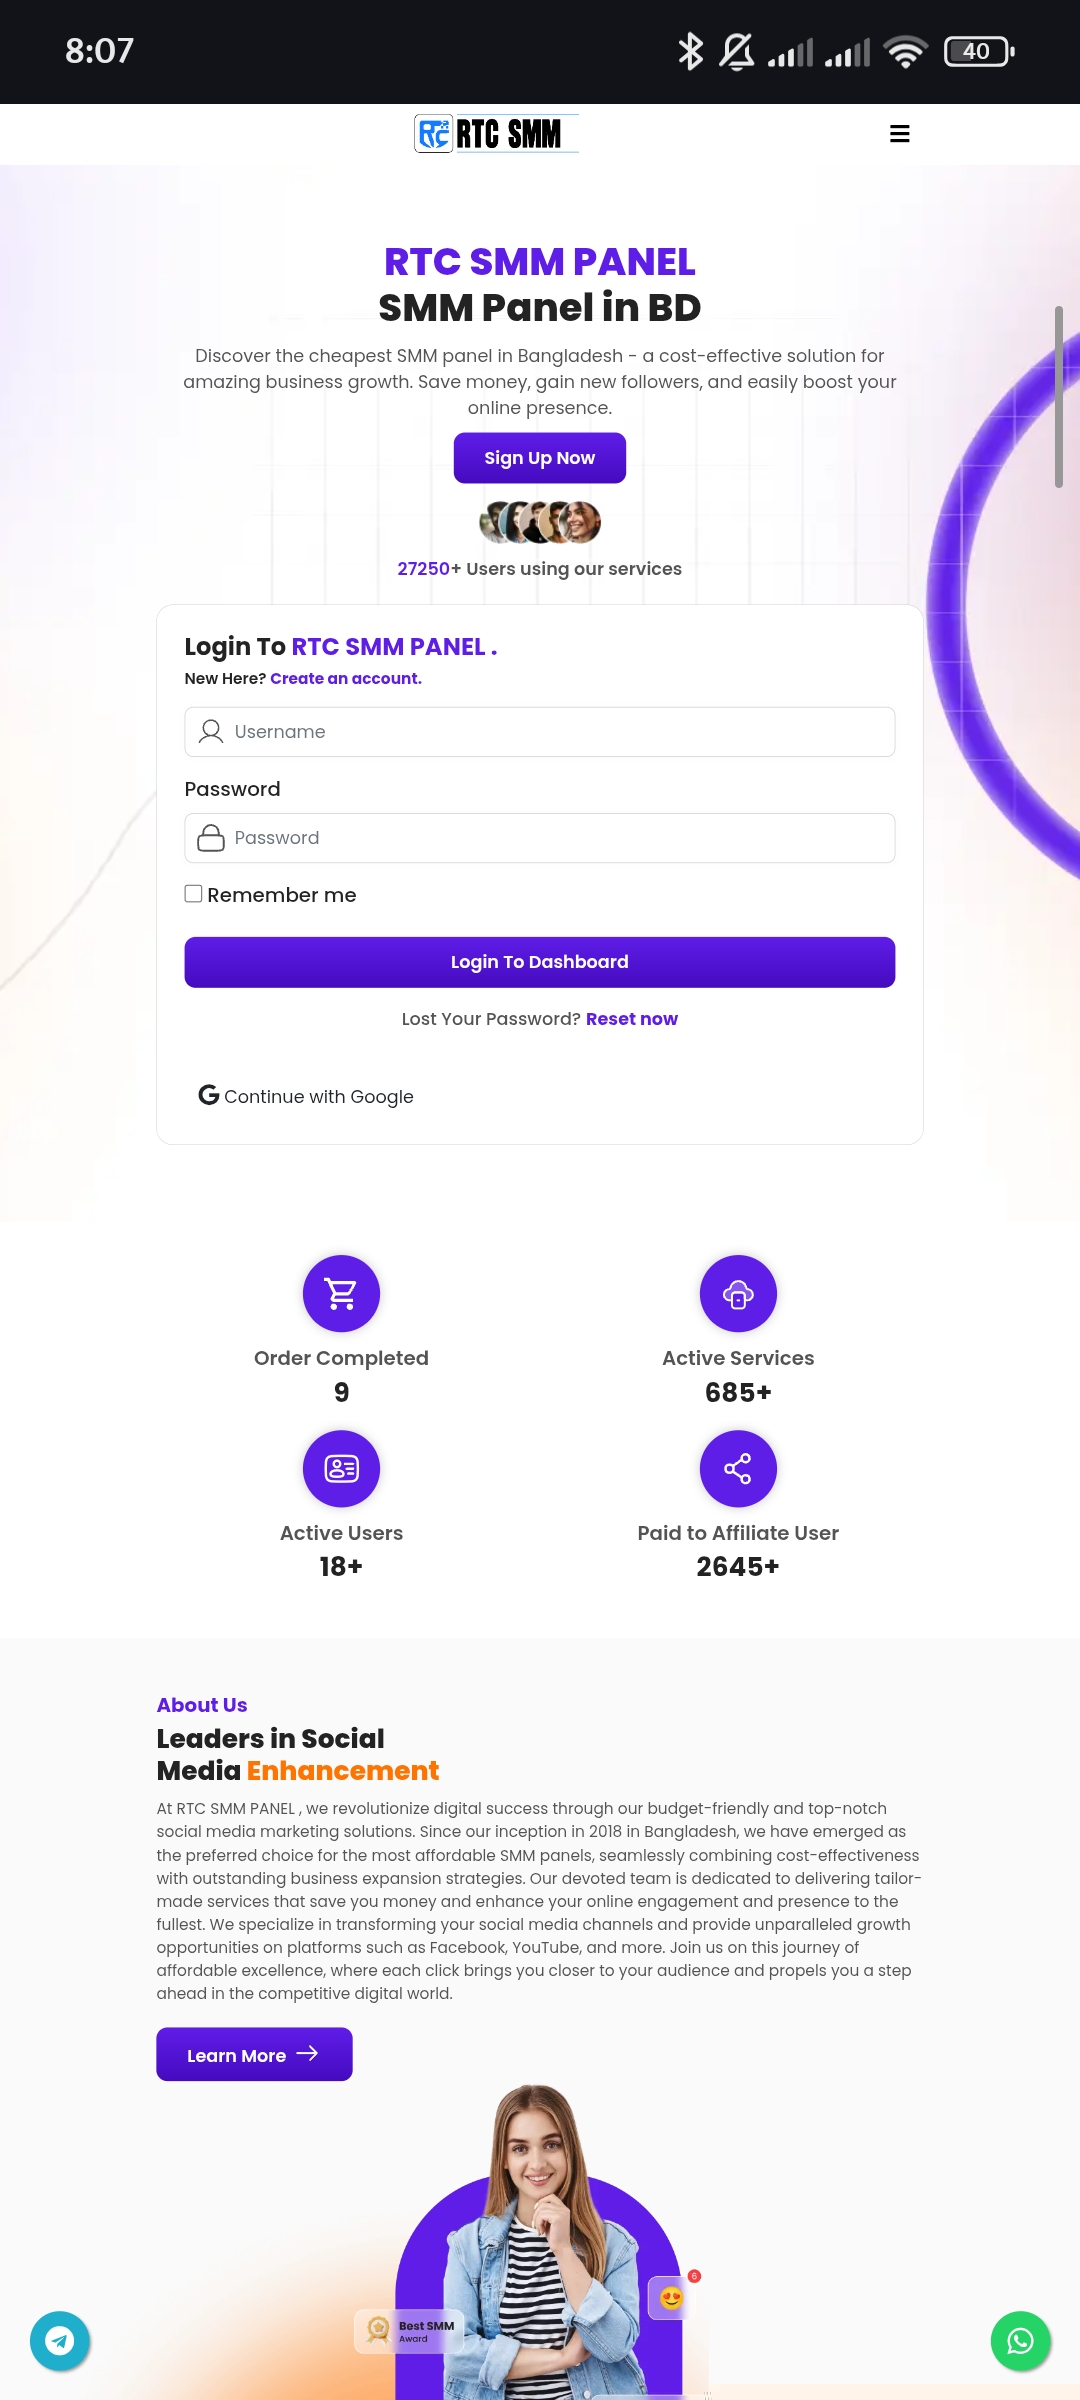Open the WhatsApp floating chat icon

(x=1020, y=2340)
